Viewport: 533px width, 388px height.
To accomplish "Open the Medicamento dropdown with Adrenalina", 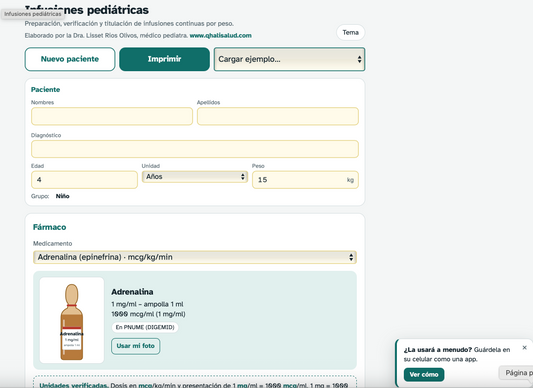I will (195, 257).
